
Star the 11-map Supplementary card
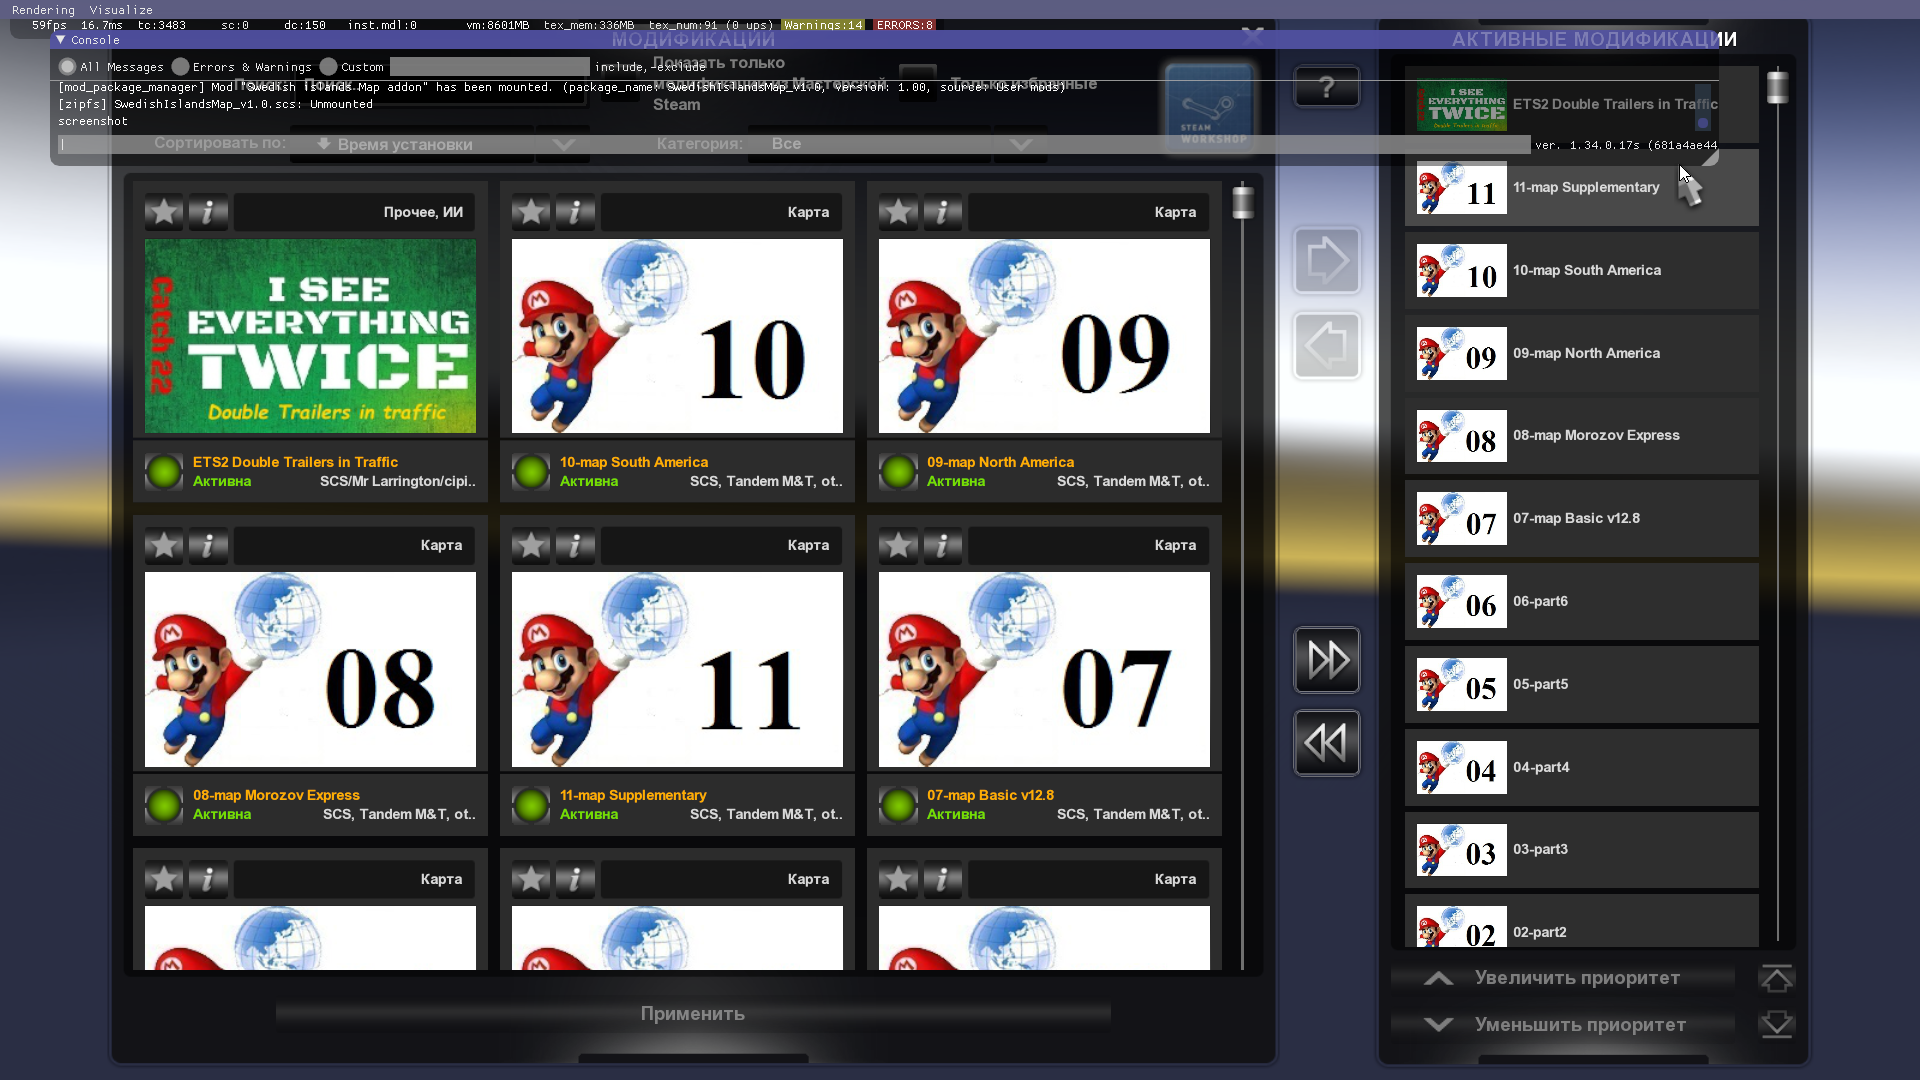pyautogui.click(x=531, y=545)
